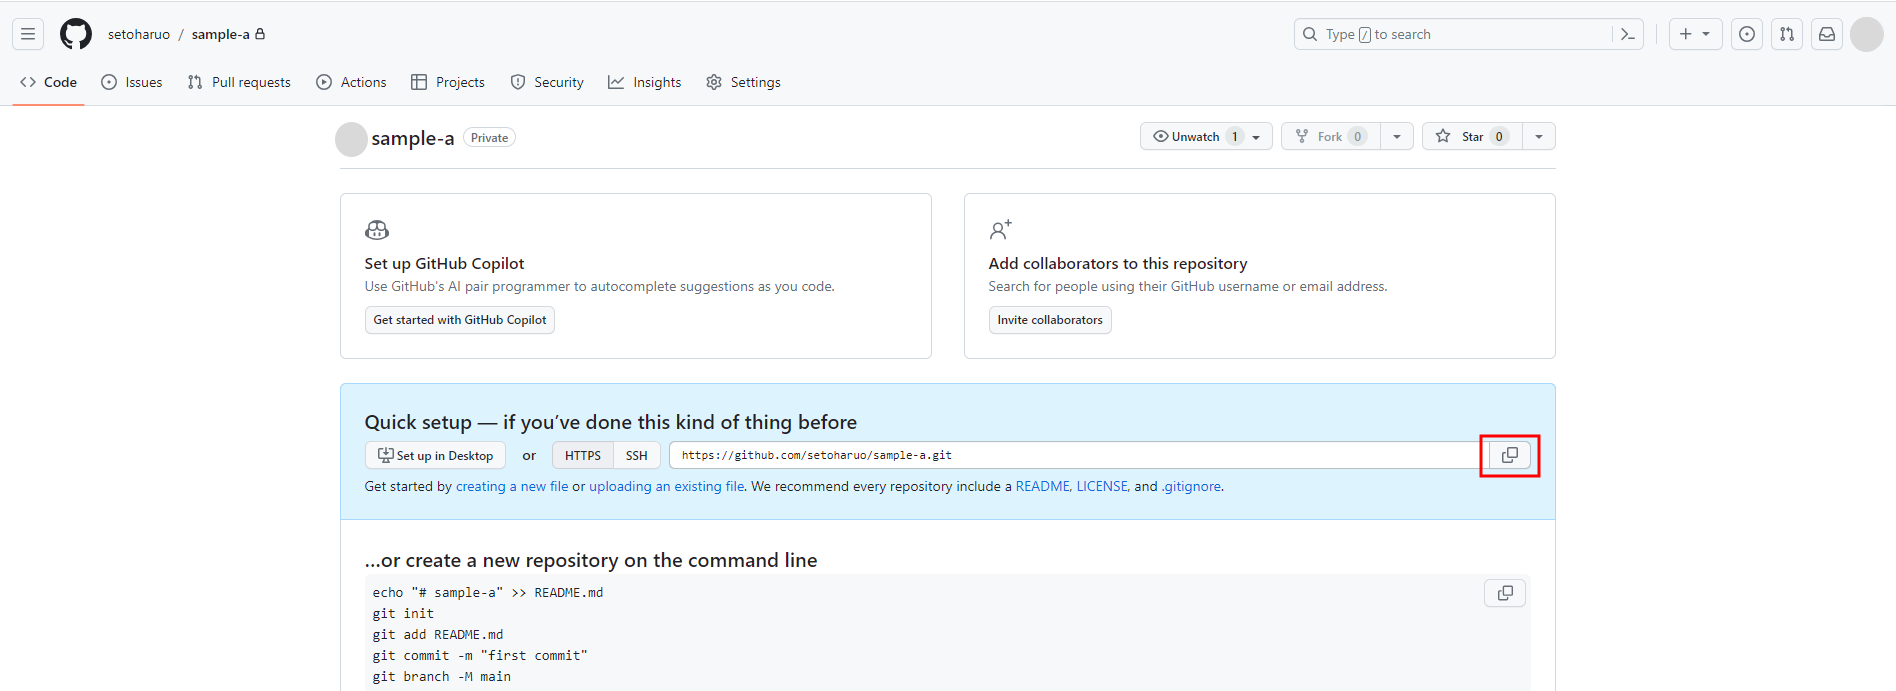1896x691 pixels.
Task: Open the Issues icon in the top header
Action: [1747, 34]
